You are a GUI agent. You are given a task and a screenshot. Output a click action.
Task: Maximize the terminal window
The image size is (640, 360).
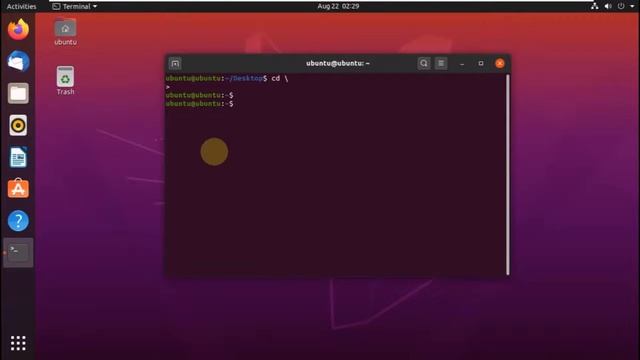tap(481, 63)
